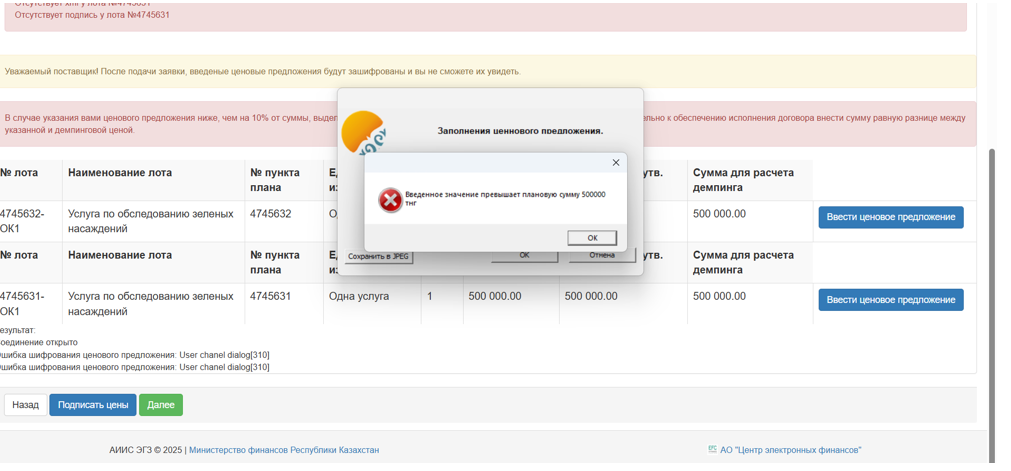This screenshot has height=471, width=1011.
Task: Open the Министерство финансов Республики Казахстан link
Action: 284,450
